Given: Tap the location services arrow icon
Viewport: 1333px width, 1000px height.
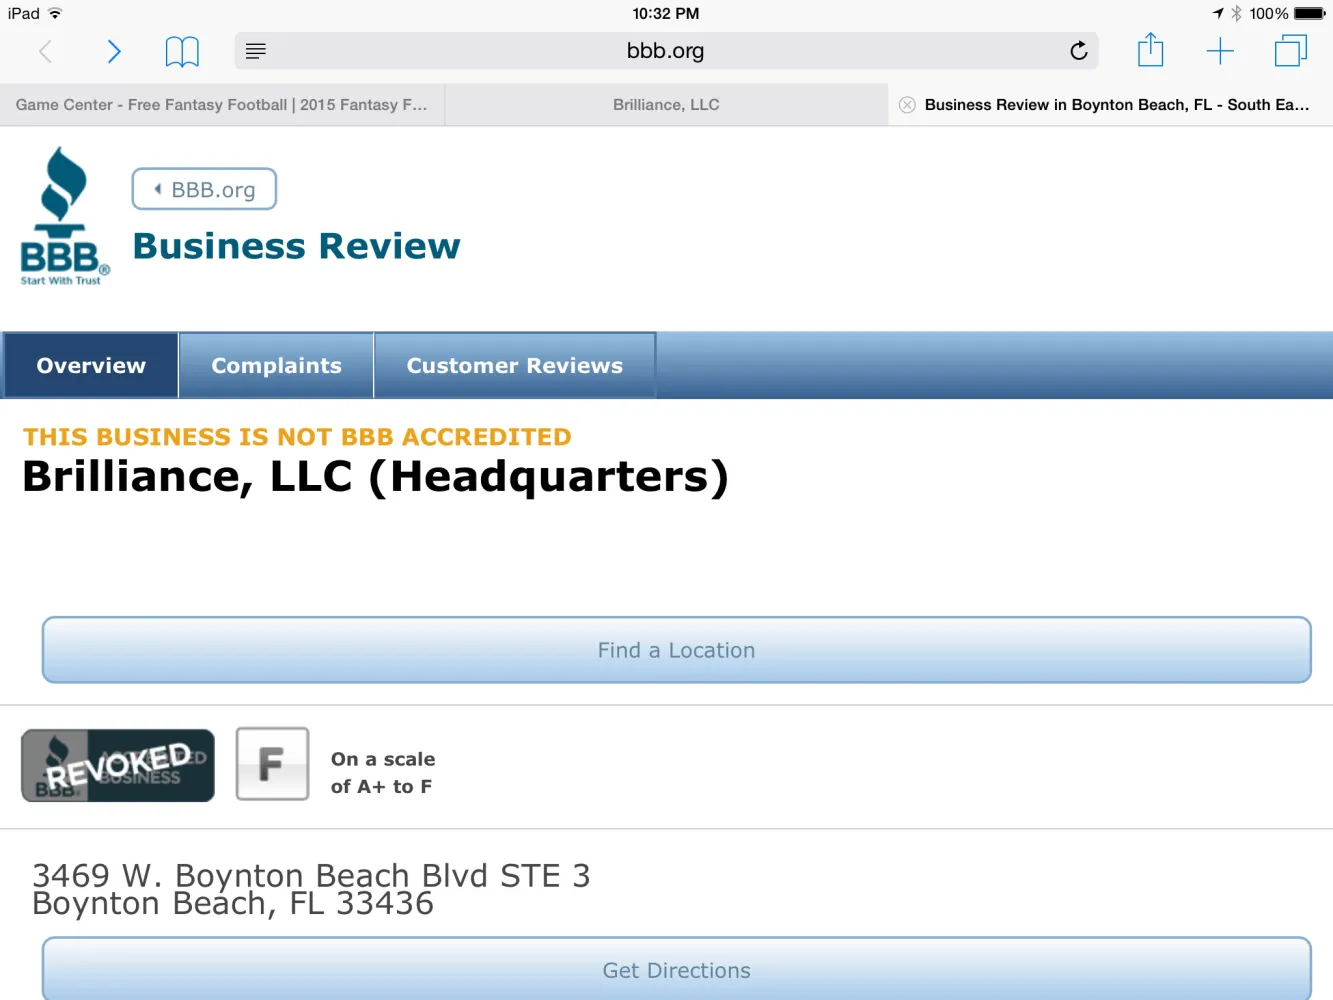Looking at the screenshot, I should click(1218, 14).
